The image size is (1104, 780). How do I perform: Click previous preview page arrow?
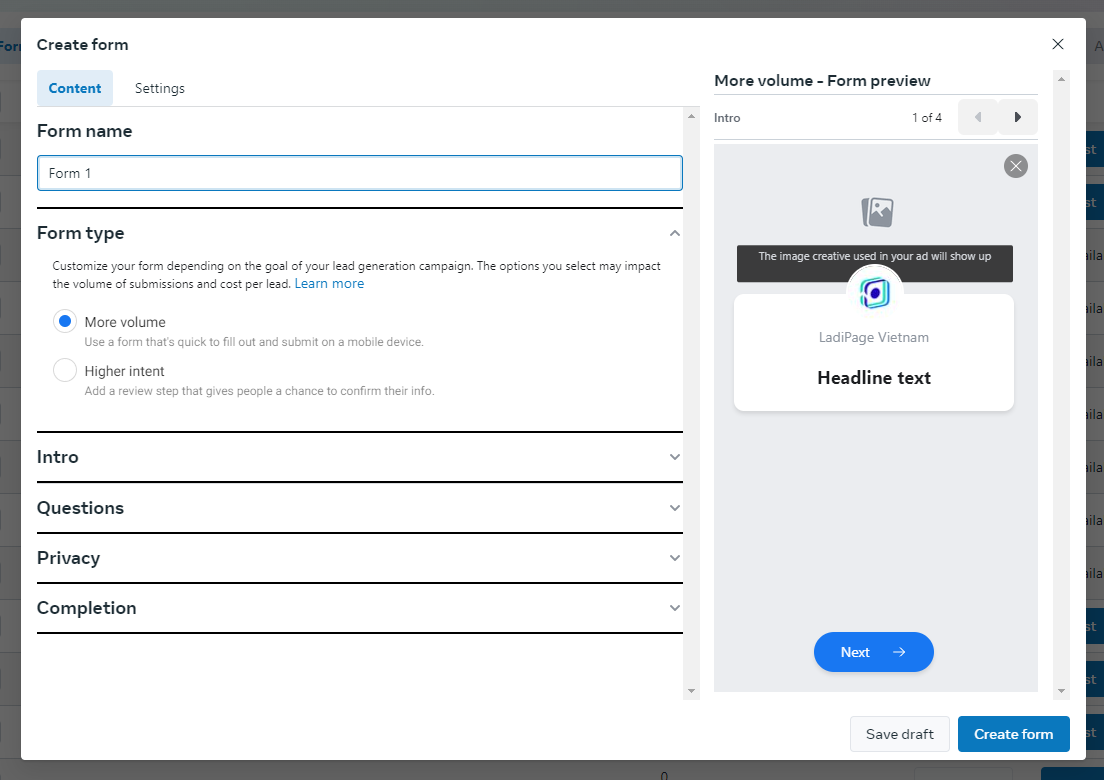977,117
